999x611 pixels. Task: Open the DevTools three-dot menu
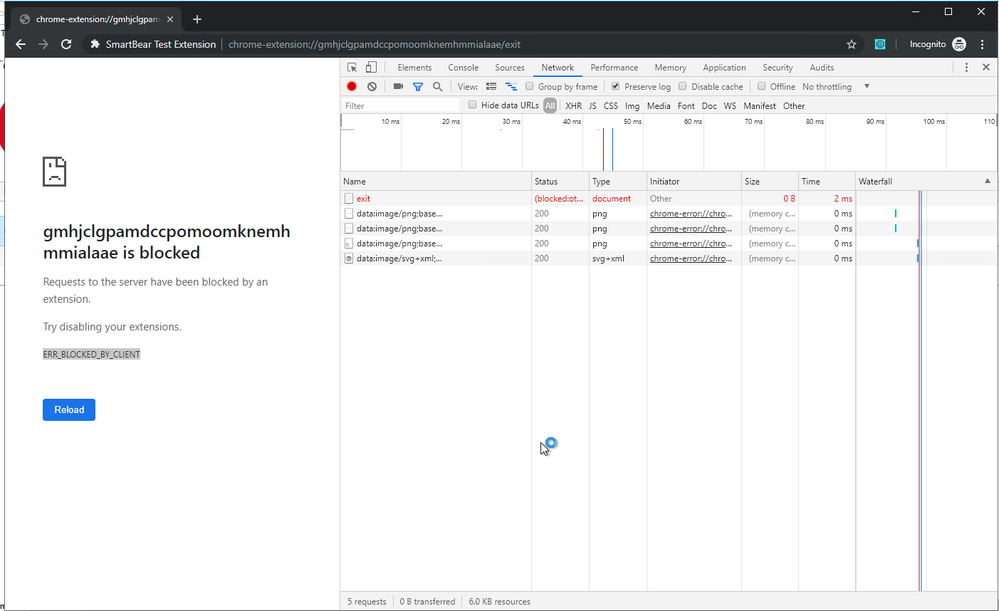pyautogui.click(x=966, y=68)
